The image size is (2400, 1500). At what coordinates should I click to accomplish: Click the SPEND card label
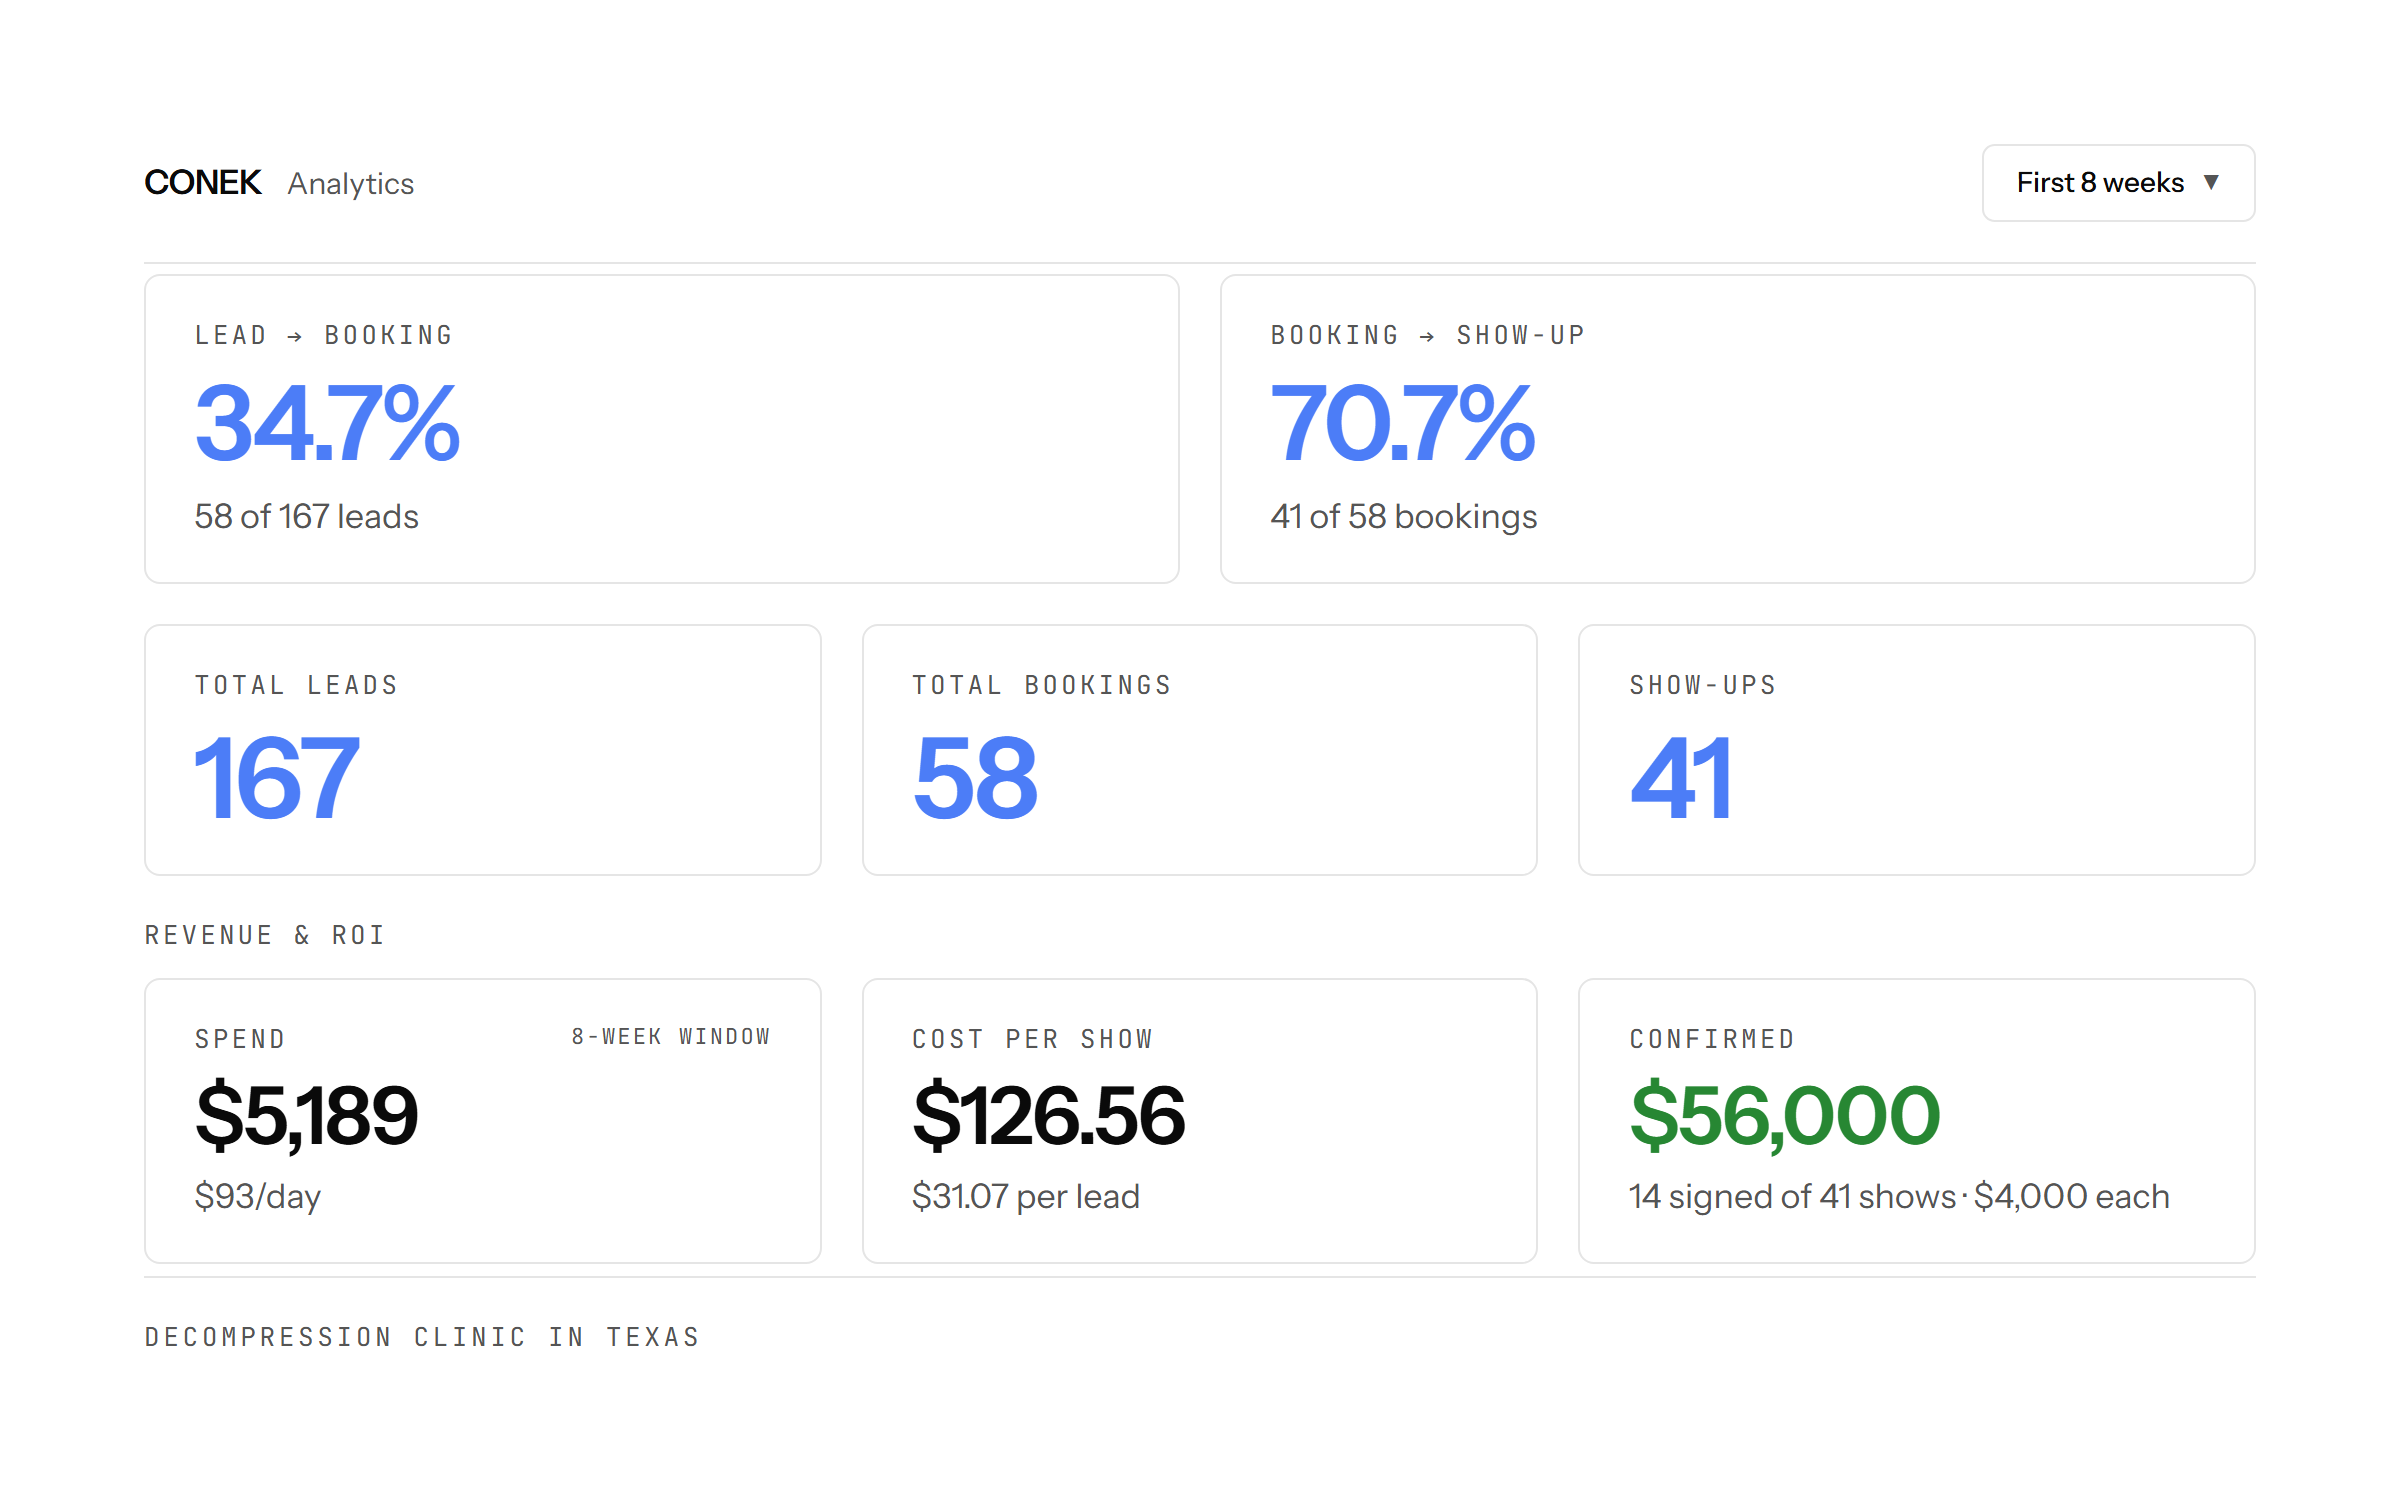[x=241, y=1039]
